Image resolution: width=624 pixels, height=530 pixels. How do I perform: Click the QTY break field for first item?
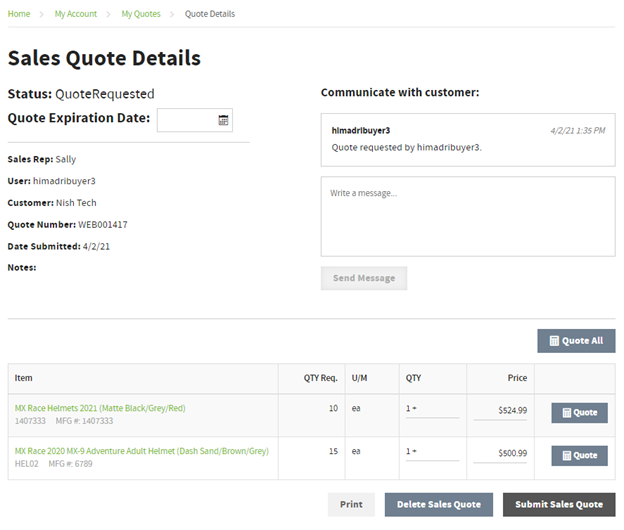coord(432,410)
